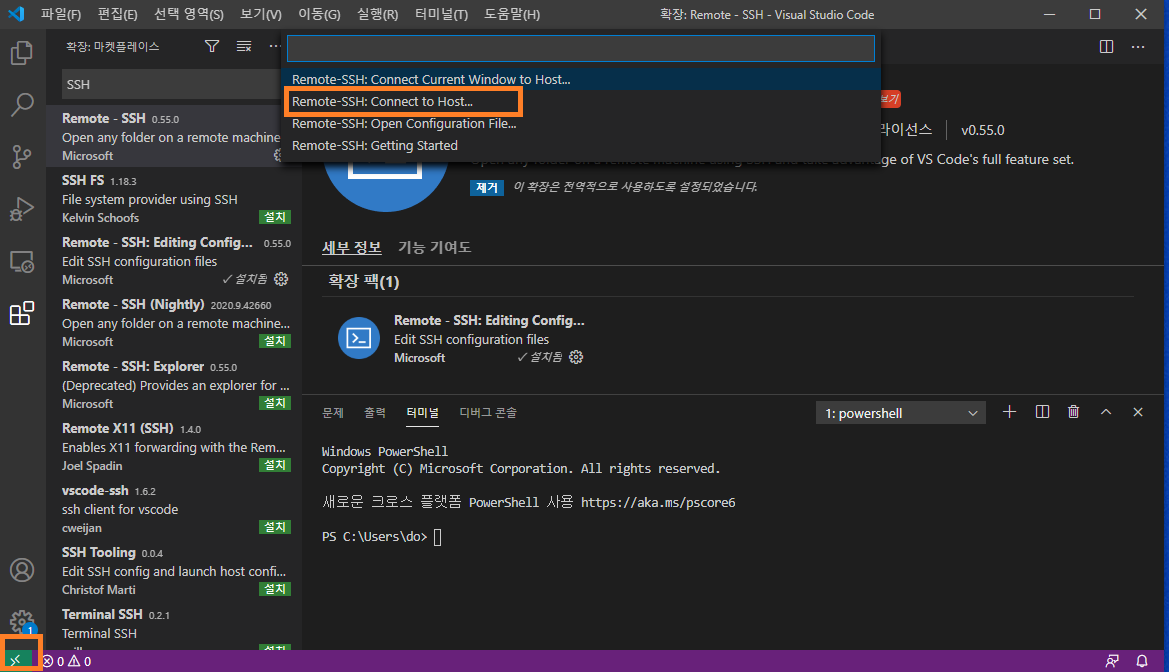The height and width of the screenshot is (672, 1169).
Task: Click the SSH extension search box
Action: 171,84
